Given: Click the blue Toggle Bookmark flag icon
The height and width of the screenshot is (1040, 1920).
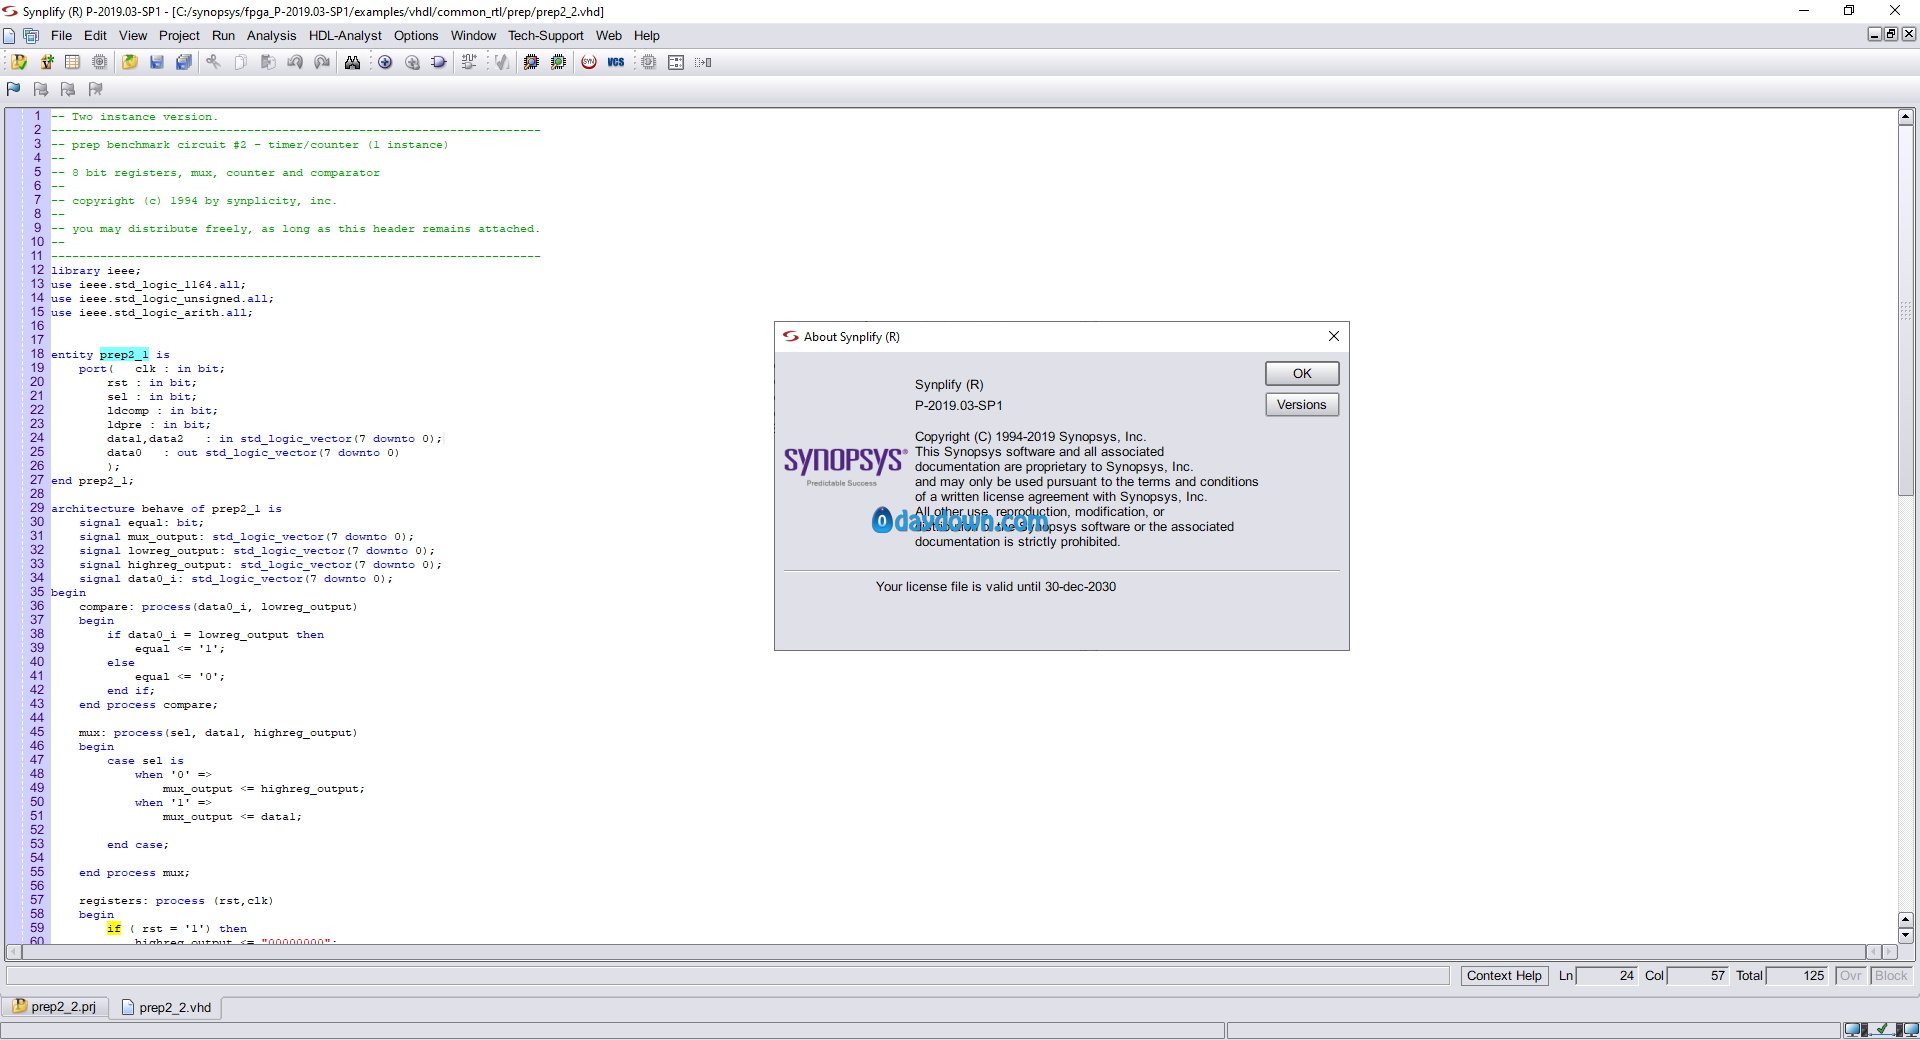Looking at the screenshot, I should tap(14, 89).
